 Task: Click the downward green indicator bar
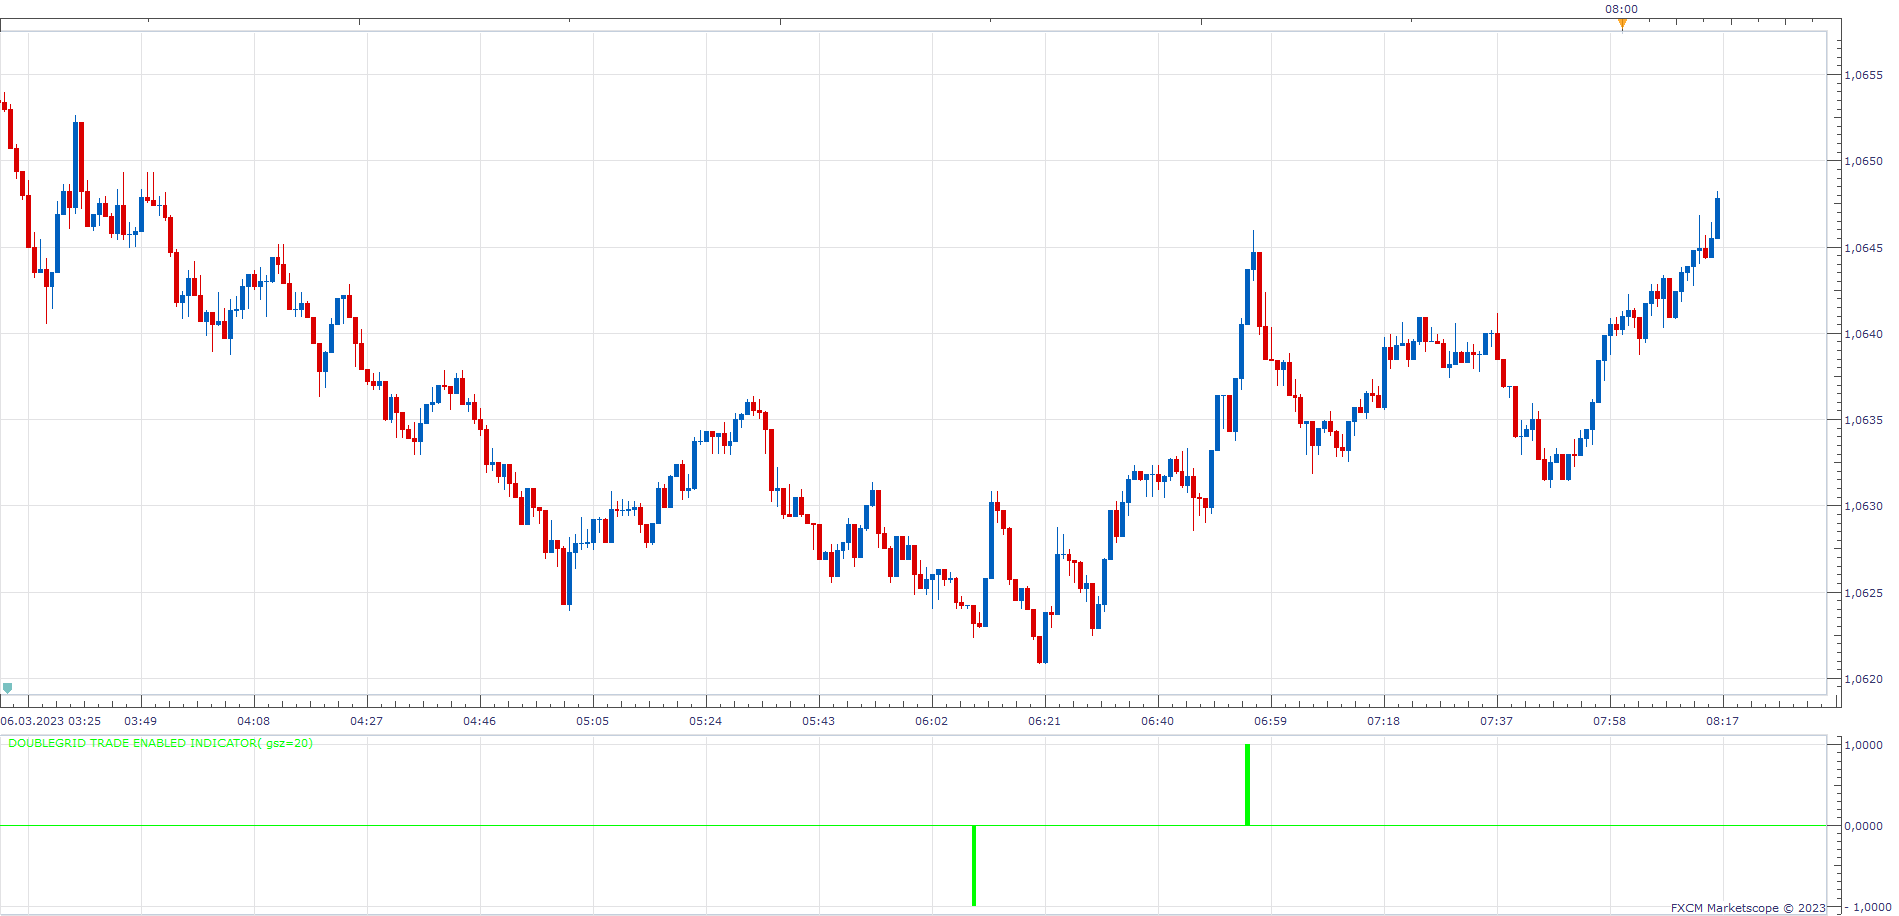974,866
